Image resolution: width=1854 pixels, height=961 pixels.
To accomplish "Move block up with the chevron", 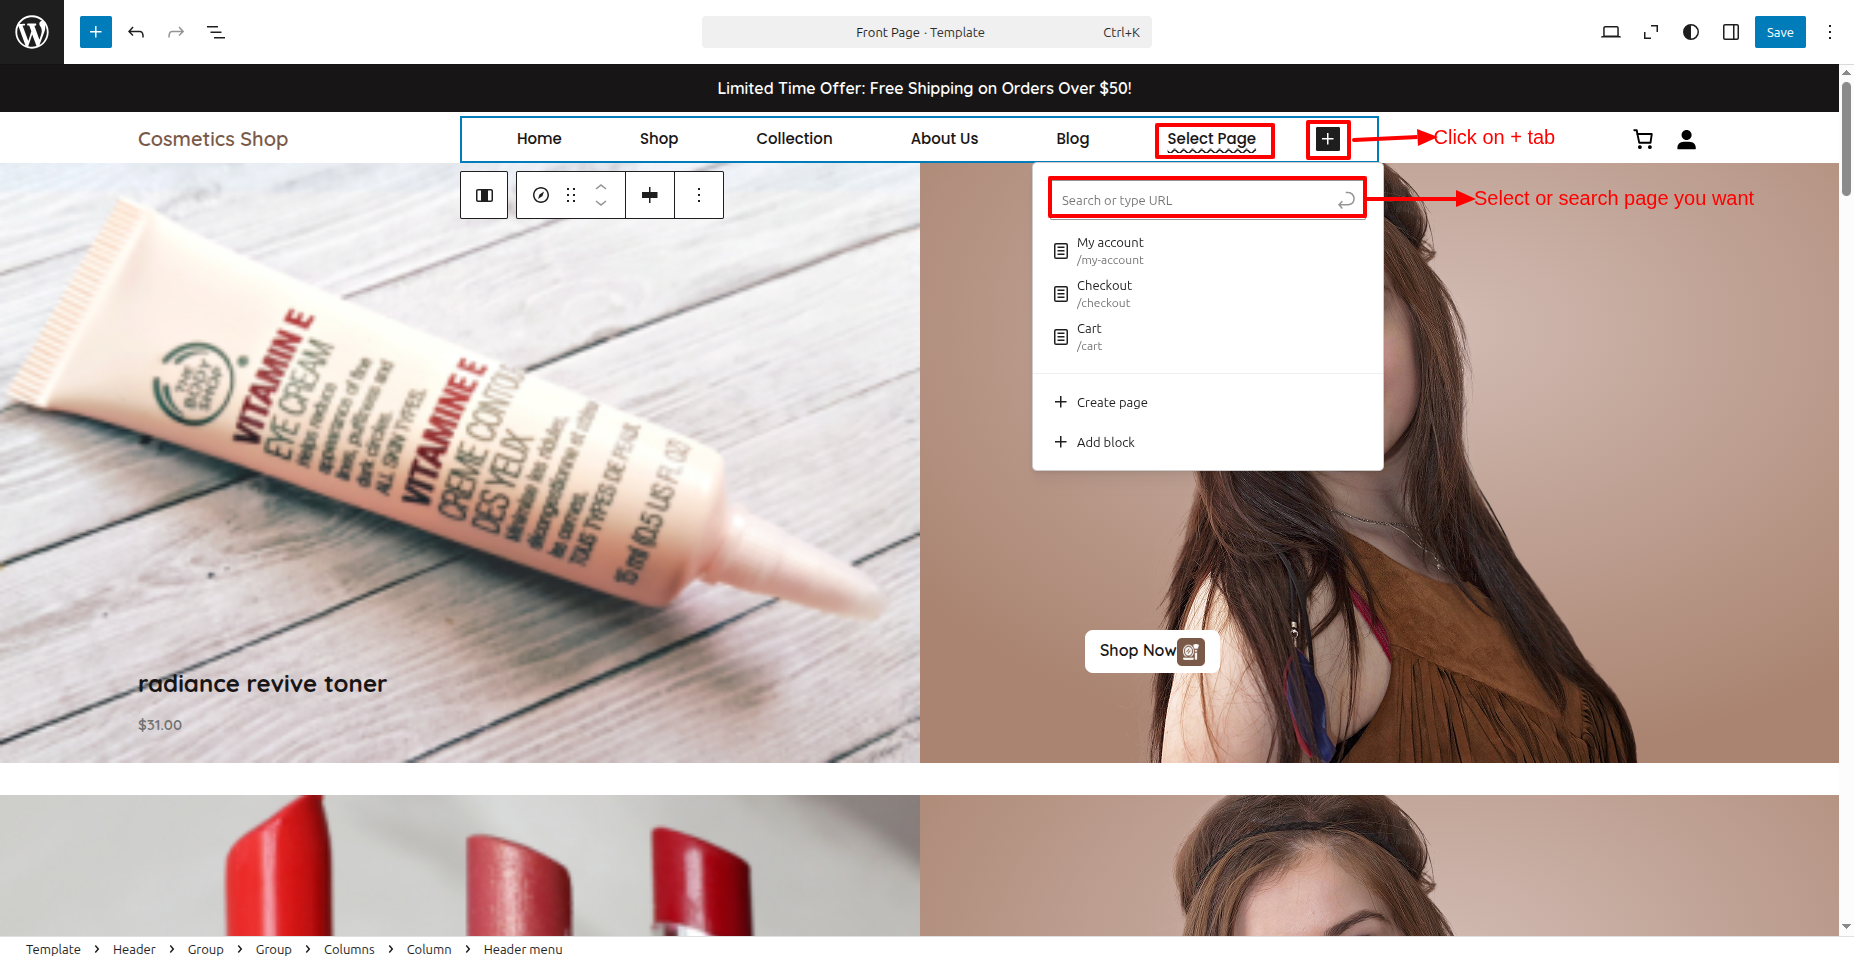I will click(x=601, y=186).
